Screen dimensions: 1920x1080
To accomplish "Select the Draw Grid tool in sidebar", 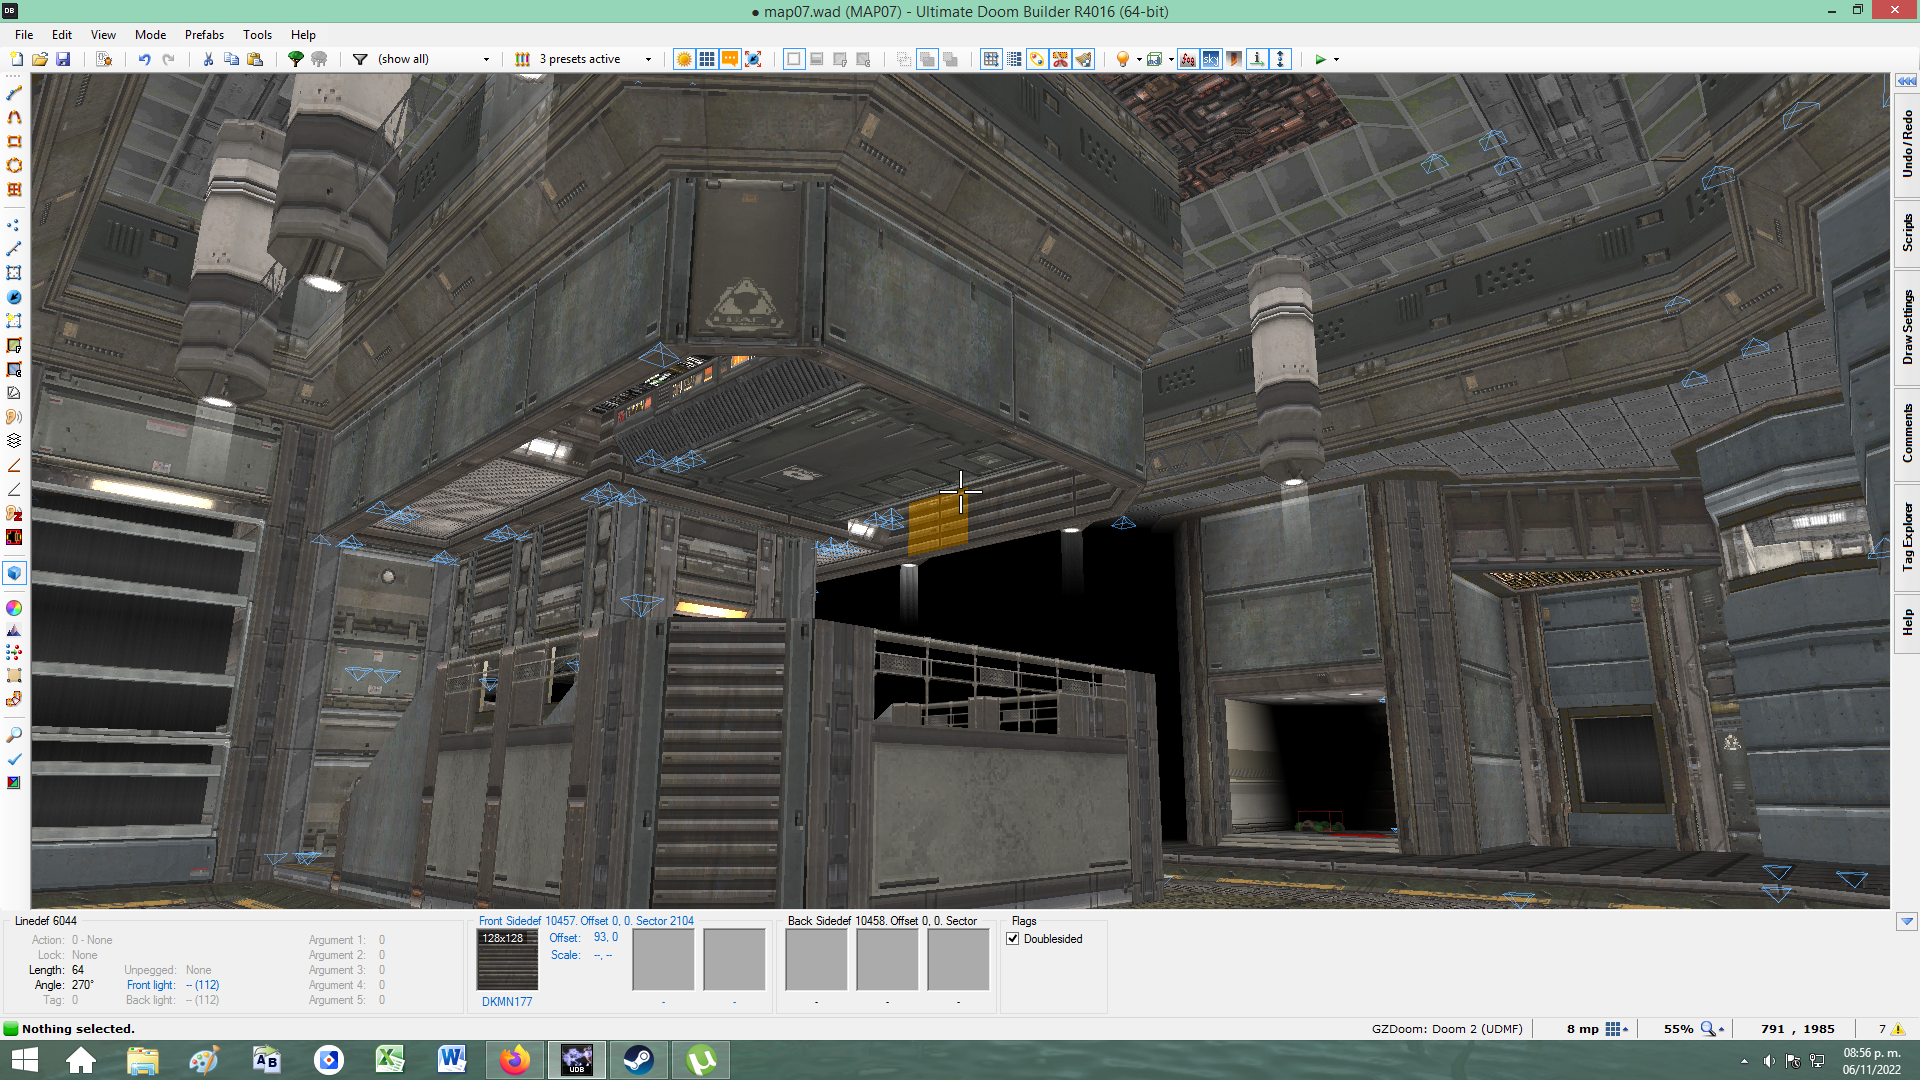I will point(14,189).
